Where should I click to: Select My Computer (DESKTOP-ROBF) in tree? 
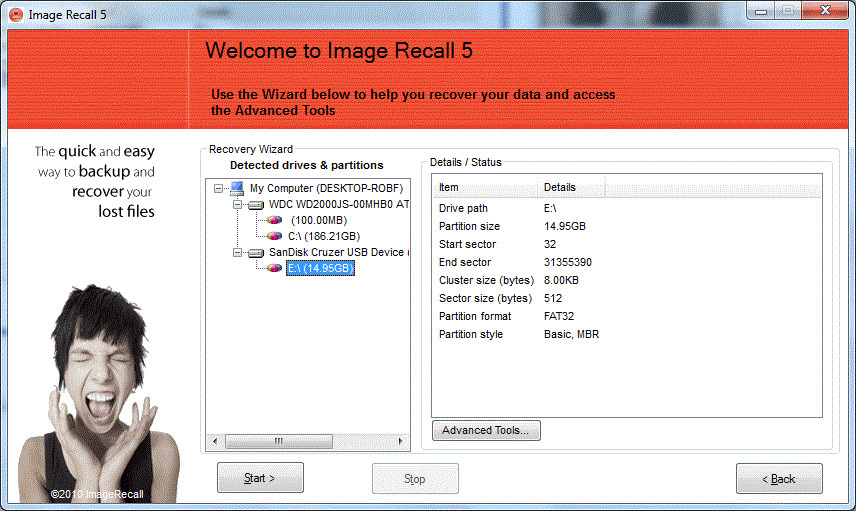click(x=326, y=188)
